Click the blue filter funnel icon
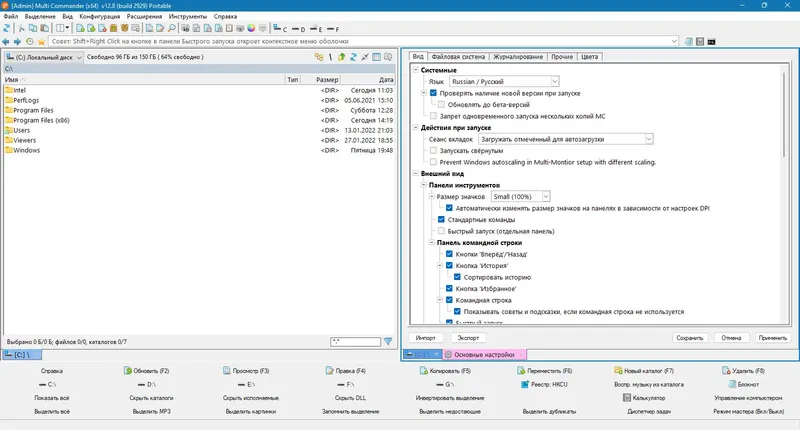800x430 pixels. [x=388, y=341]
